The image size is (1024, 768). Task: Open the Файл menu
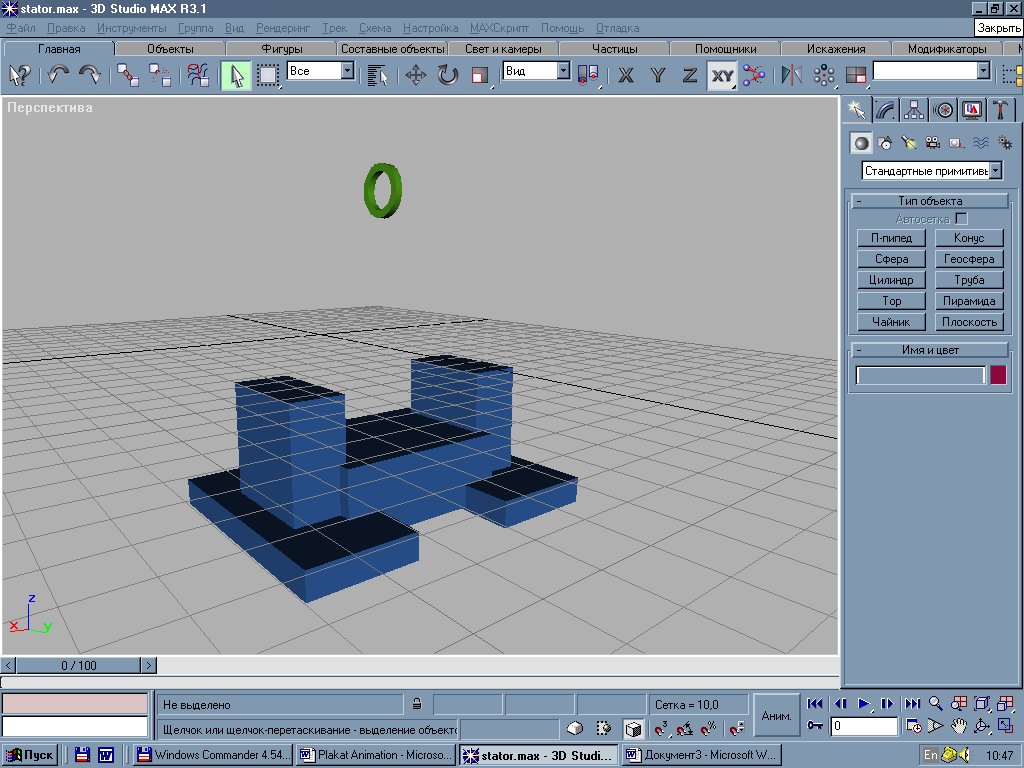click(x=22, y=28)
